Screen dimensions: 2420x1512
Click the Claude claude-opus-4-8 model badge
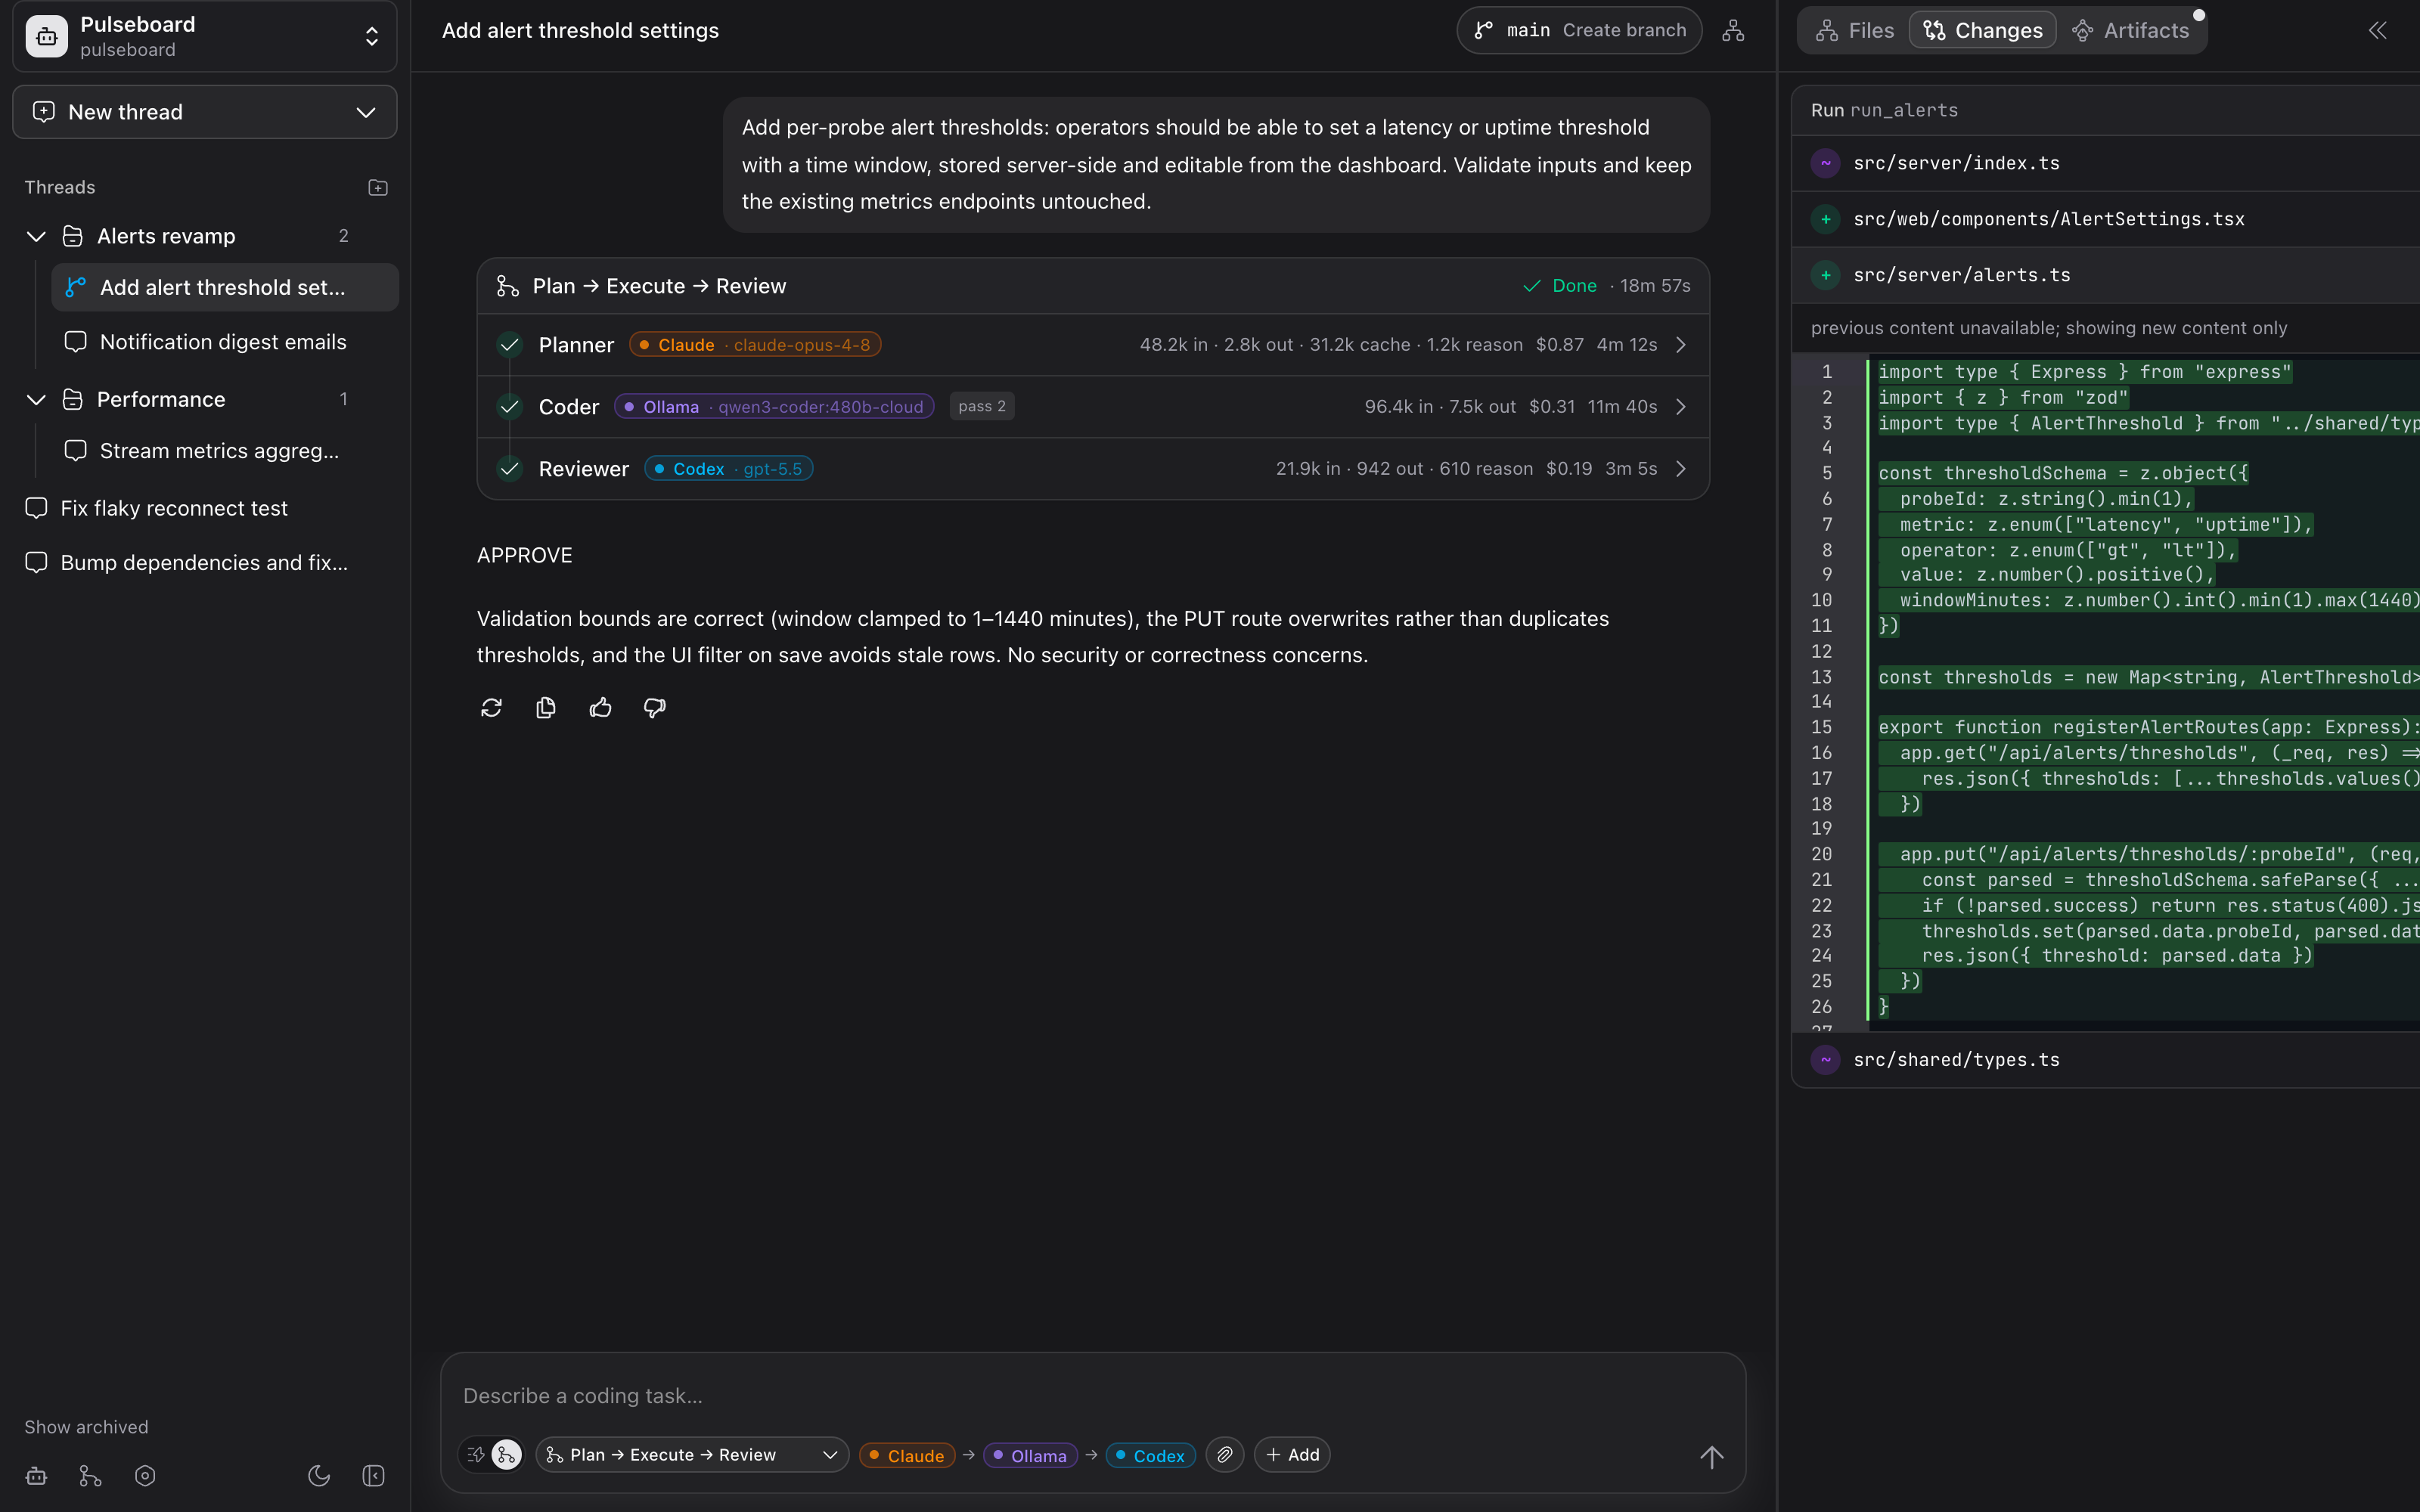755,345
